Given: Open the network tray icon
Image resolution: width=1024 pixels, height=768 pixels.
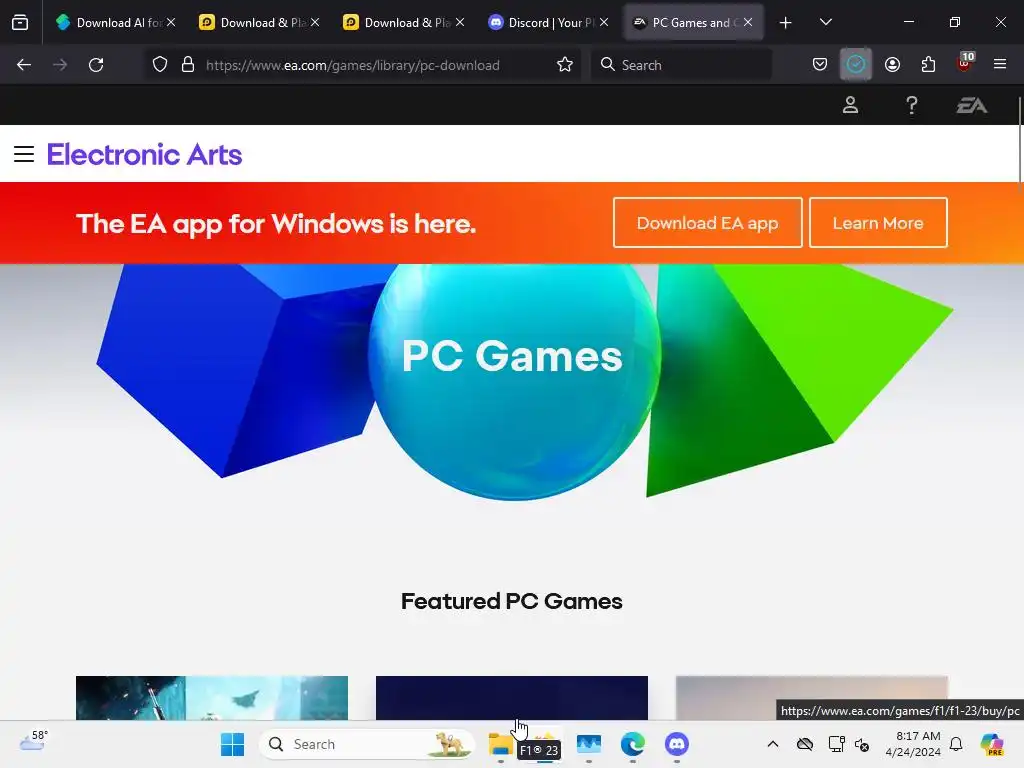Looking at the screenshot, I should 836,744.
